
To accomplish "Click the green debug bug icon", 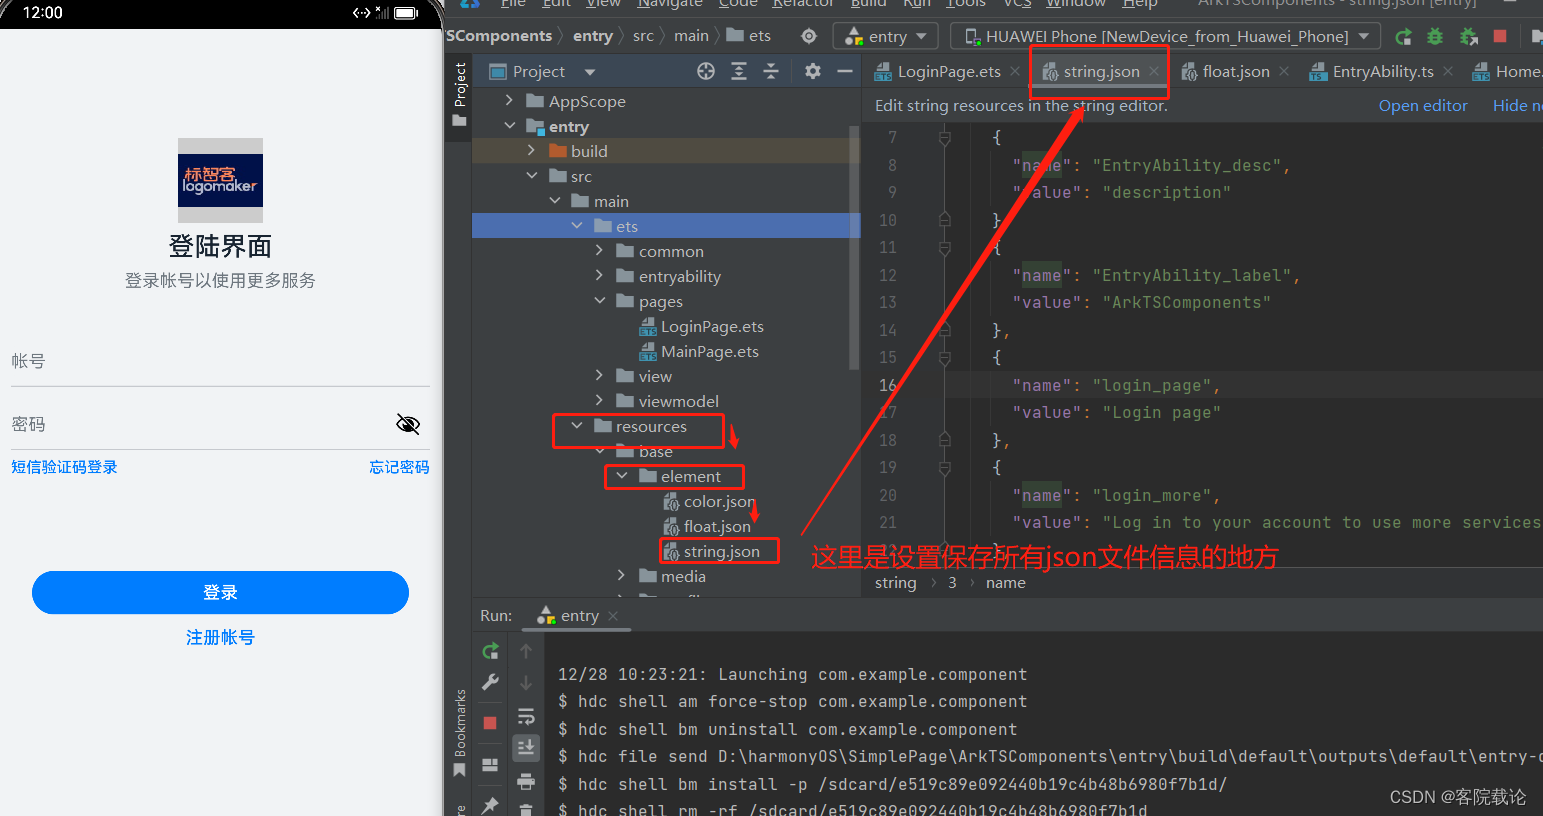I will [x=1435, y=37].
